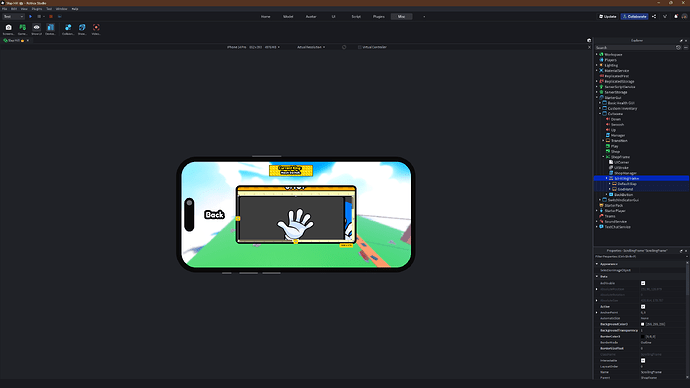
Task: Select Players in the Explorer
Action: [x=610, y=60]
